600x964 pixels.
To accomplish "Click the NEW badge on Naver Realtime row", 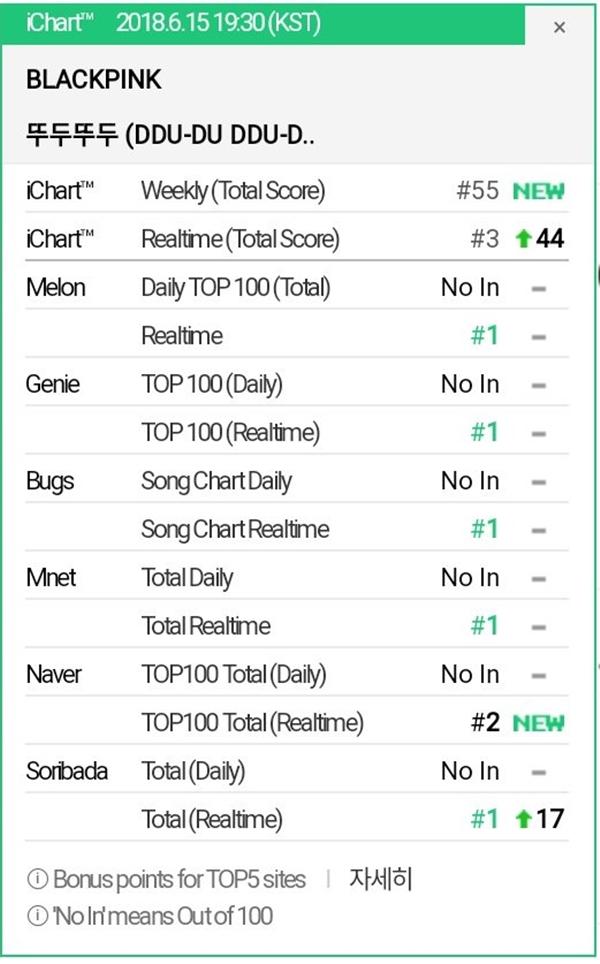I will (x=538, y=723).
